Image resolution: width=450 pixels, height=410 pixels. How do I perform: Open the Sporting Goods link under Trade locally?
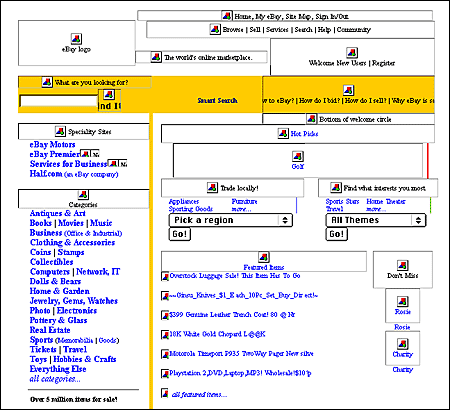[x=191, y=209]
